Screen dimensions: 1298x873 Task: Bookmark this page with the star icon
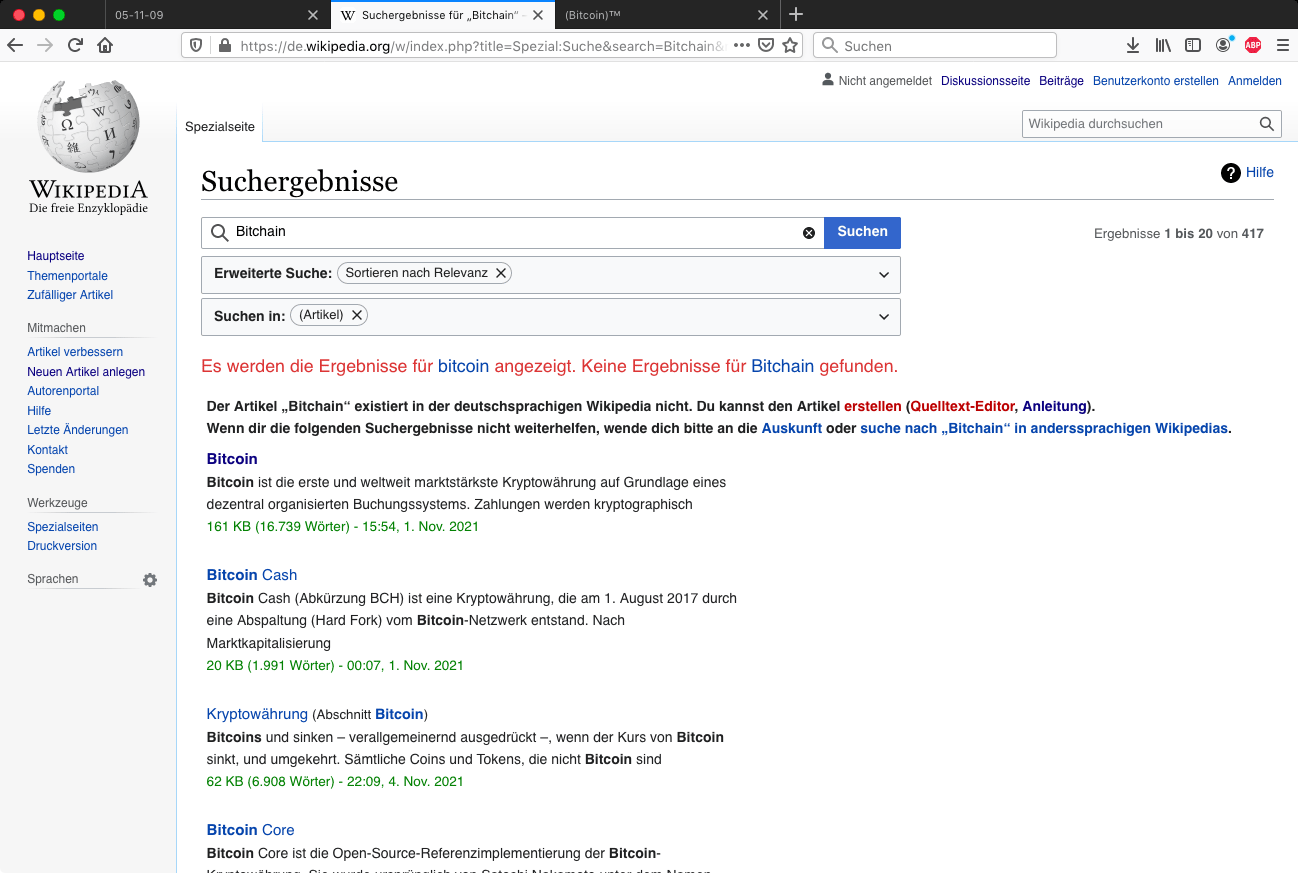pos(789,45)
